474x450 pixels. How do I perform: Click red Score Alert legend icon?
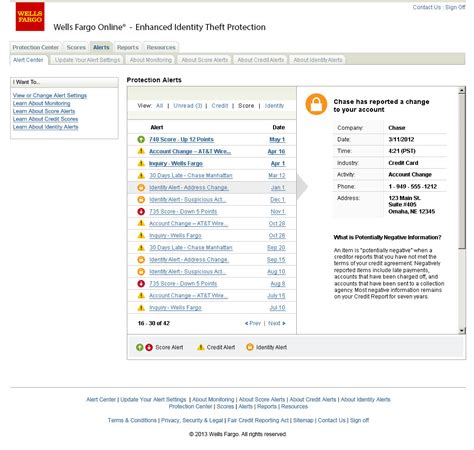point(149,347)
